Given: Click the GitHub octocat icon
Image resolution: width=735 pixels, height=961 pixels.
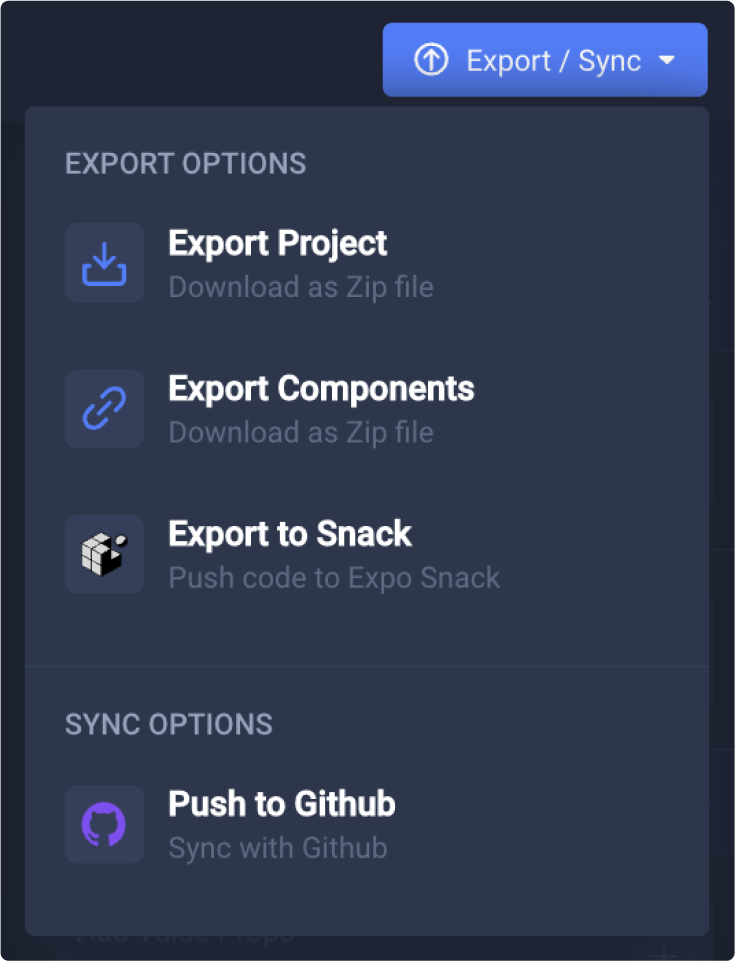Looking at the screenshot, I should pyautogui.click(x=104, y=825).
